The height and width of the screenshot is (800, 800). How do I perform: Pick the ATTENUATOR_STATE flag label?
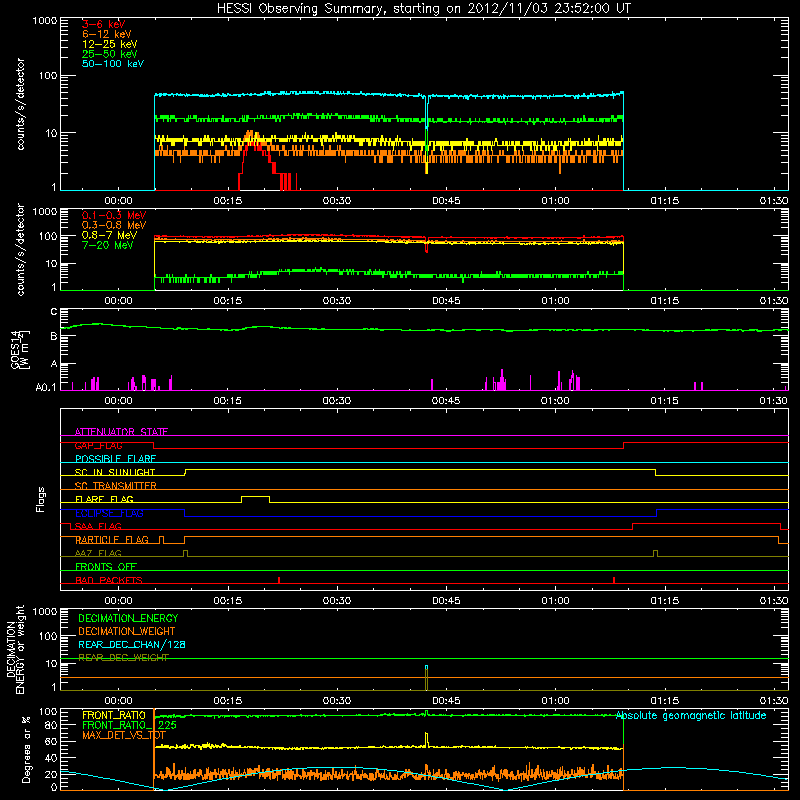pos(121,432)
